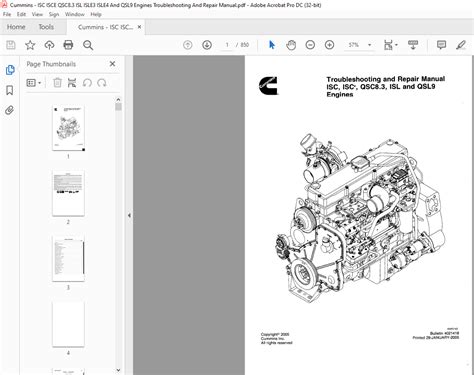
Task: Click the extract pages thumbnail icon
Action: [x=72, y=83]
